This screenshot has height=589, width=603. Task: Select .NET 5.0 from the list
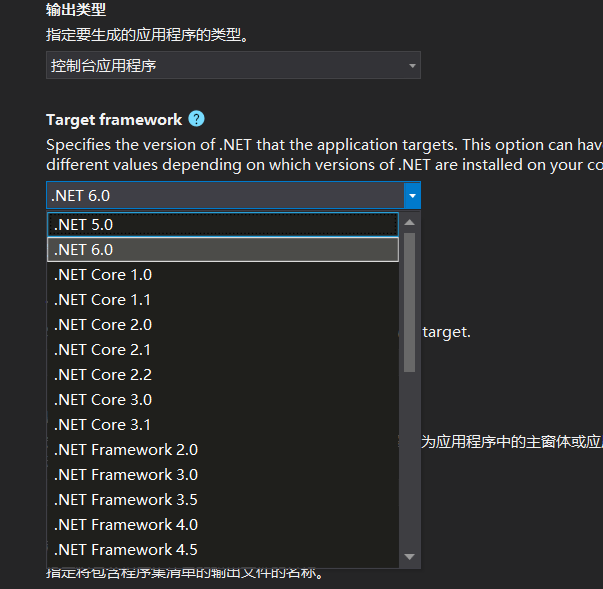(x=223, y=225)
